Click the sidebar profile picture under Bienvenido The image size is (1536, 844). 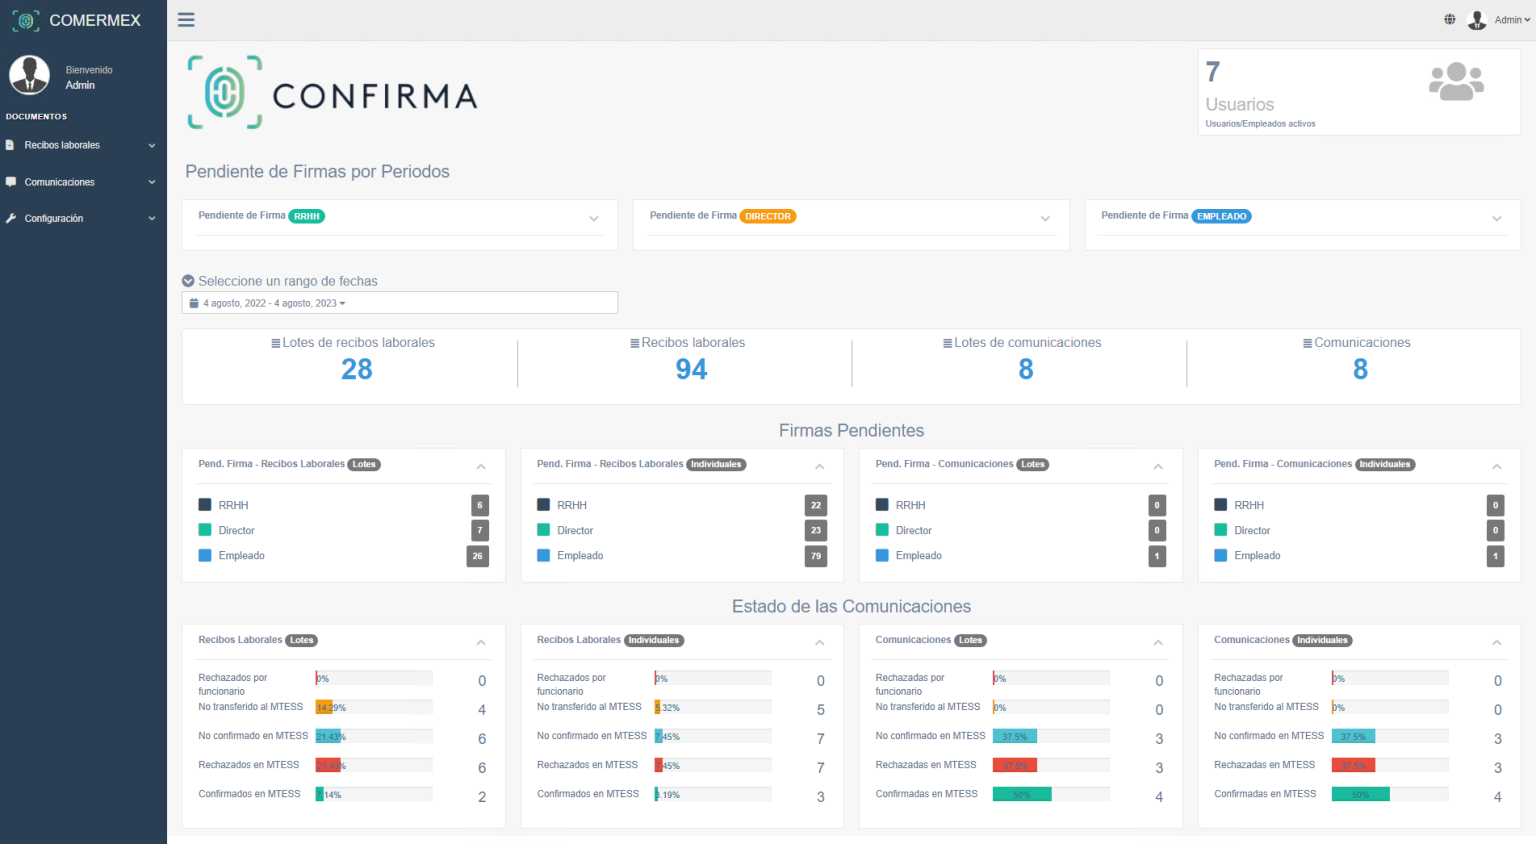coord(29,76)
